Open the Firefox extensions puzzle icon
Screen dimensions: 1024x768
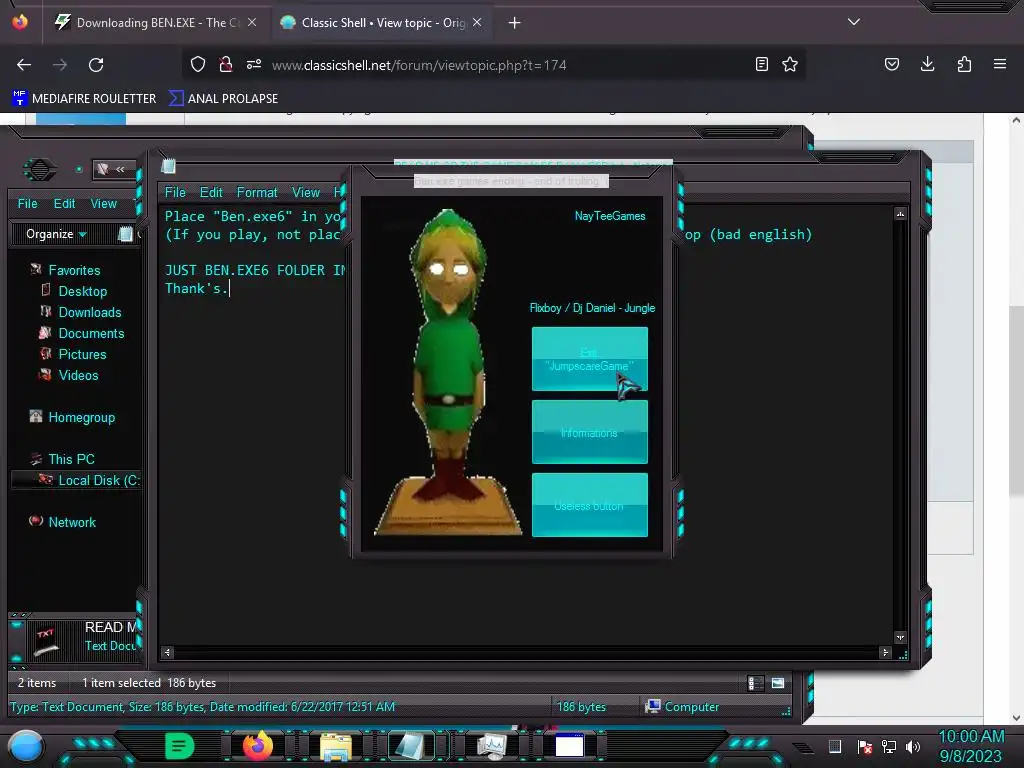[x=964, y=64]
